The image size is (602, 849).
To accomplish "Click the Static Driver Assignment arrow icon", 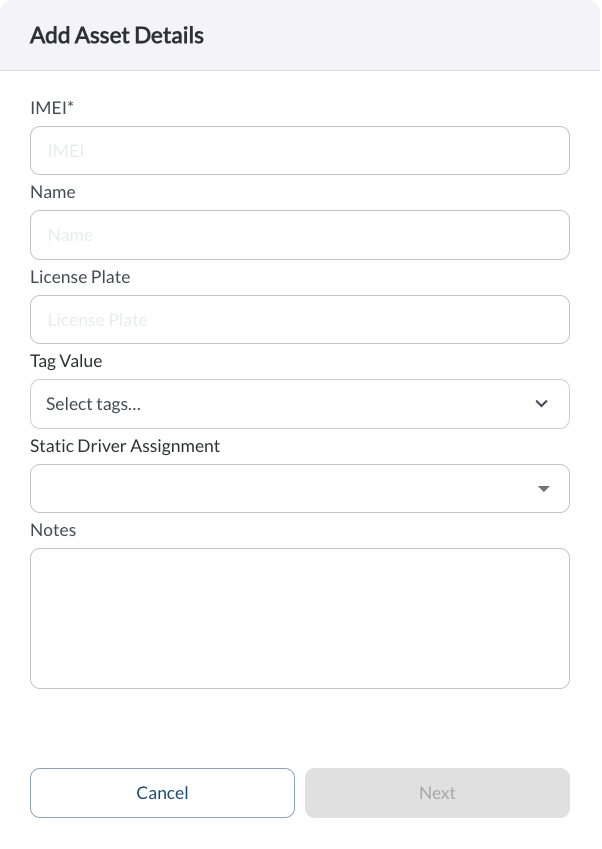I will click(x=544, y=488).
